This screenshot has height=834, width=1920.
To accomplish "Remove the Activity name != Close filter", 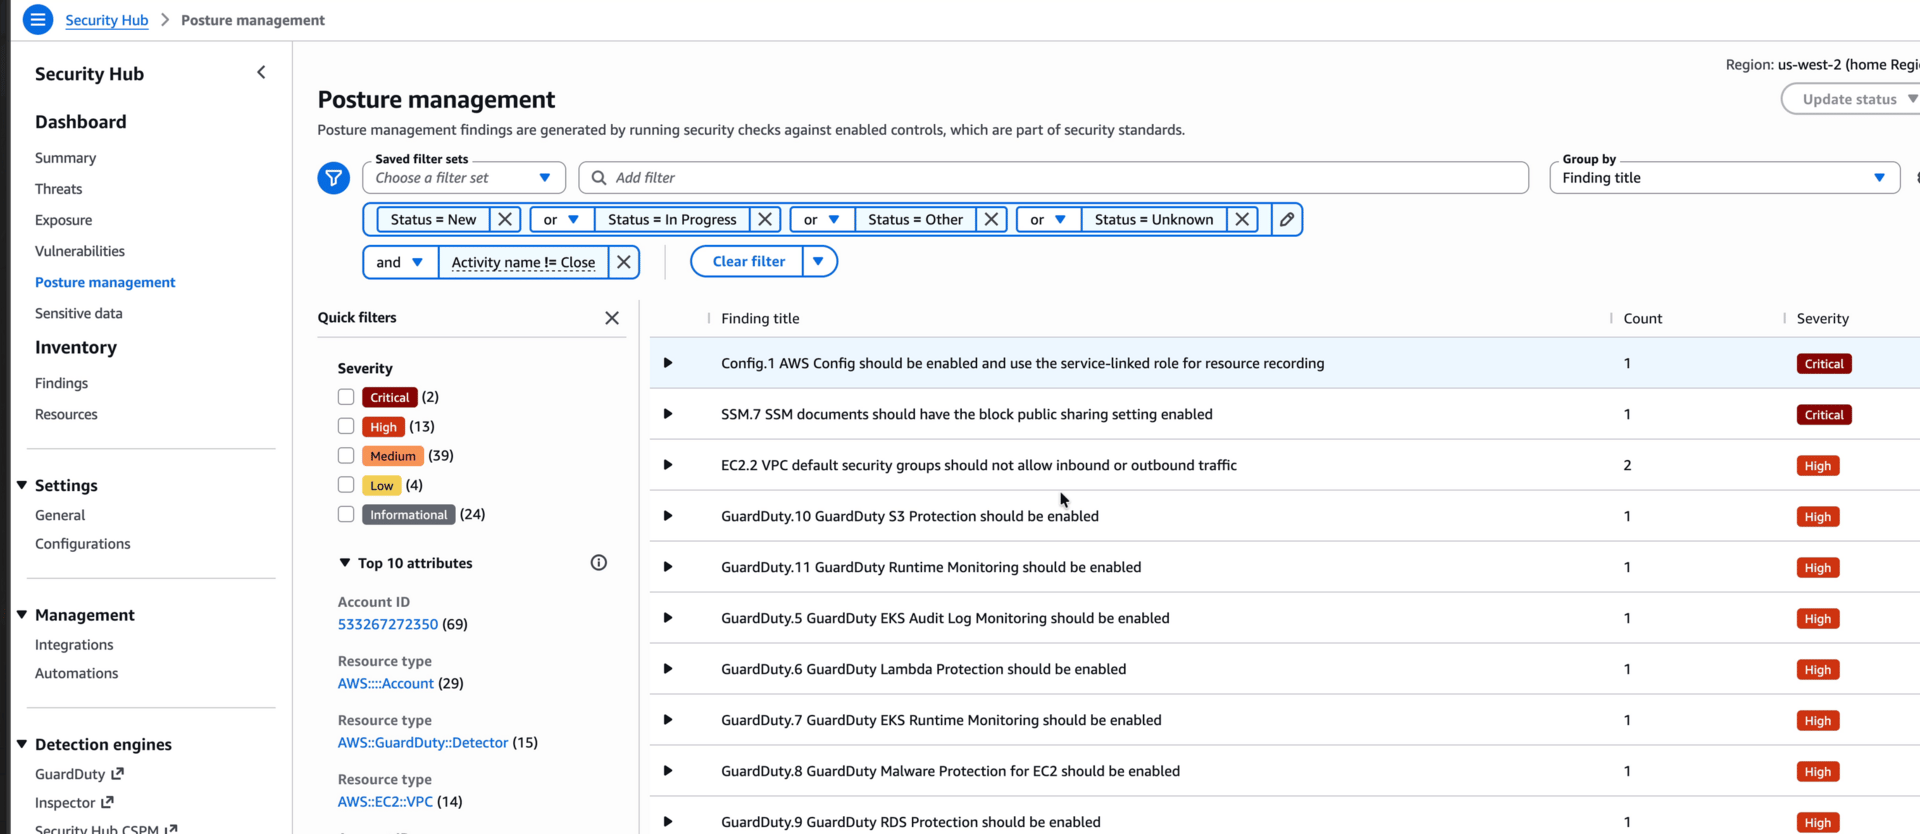I will pos(624,262).
